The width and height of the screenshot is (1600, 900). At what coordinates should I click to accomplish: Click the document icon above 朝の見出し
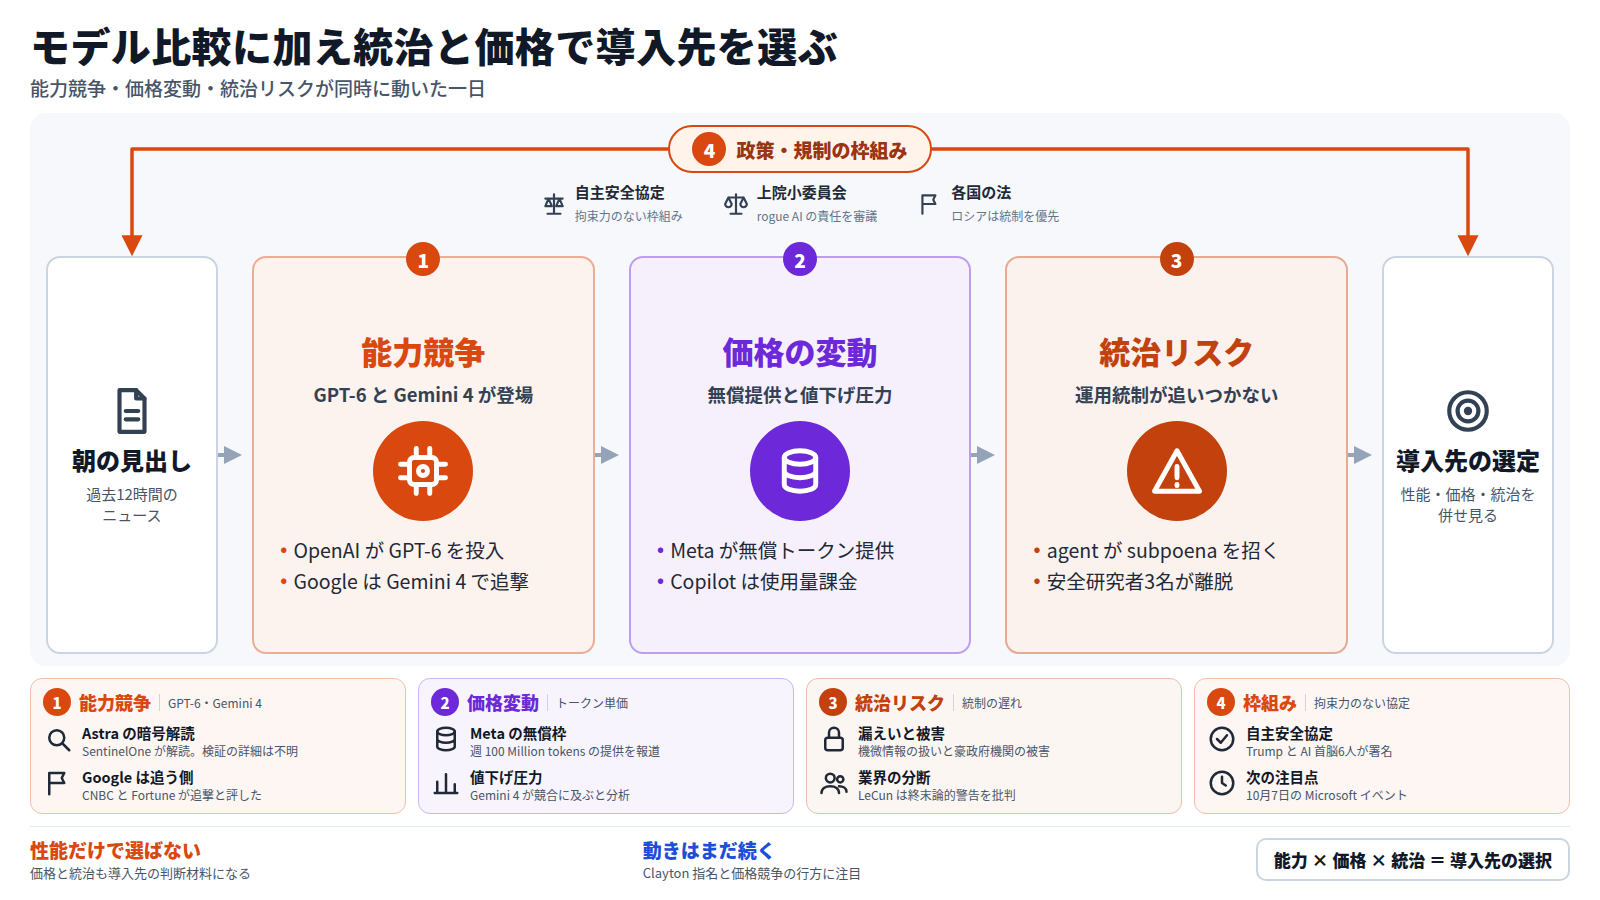coord(132,411)
